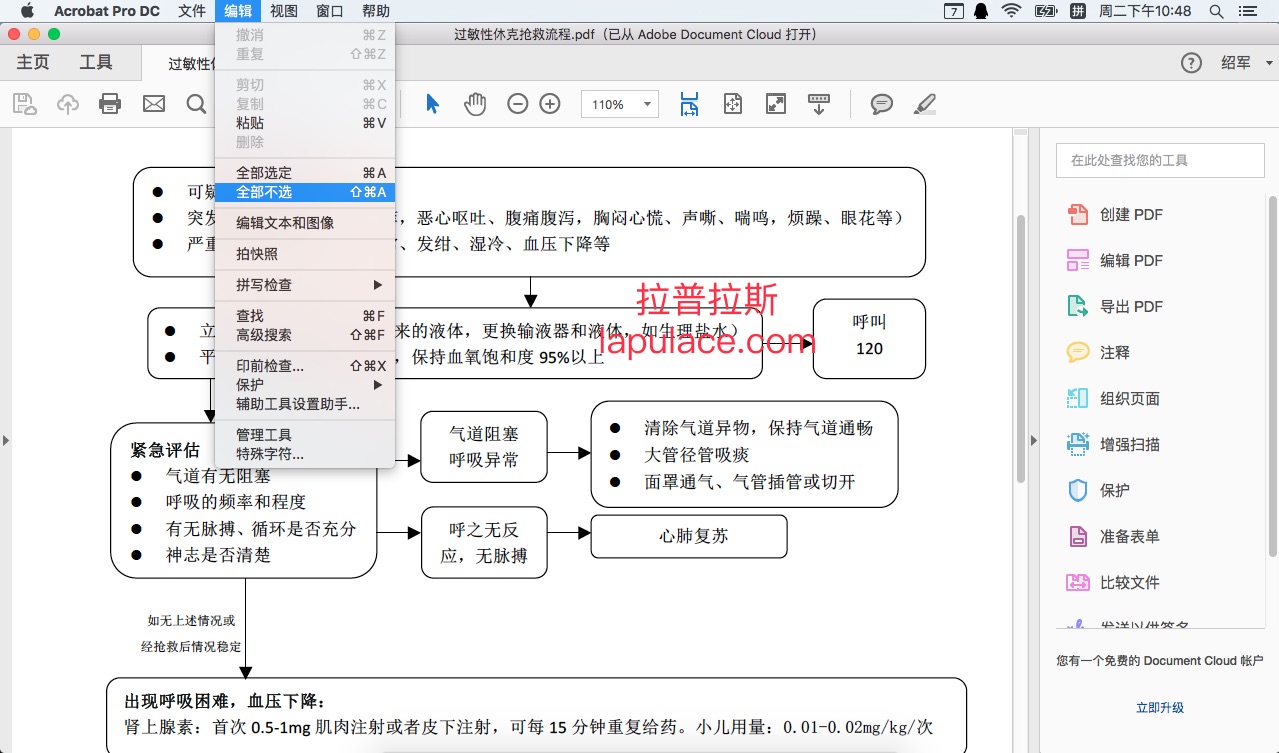Screen dimensions: 1279x753
Task: Click the print icon in toolbar
Action: 110,104
